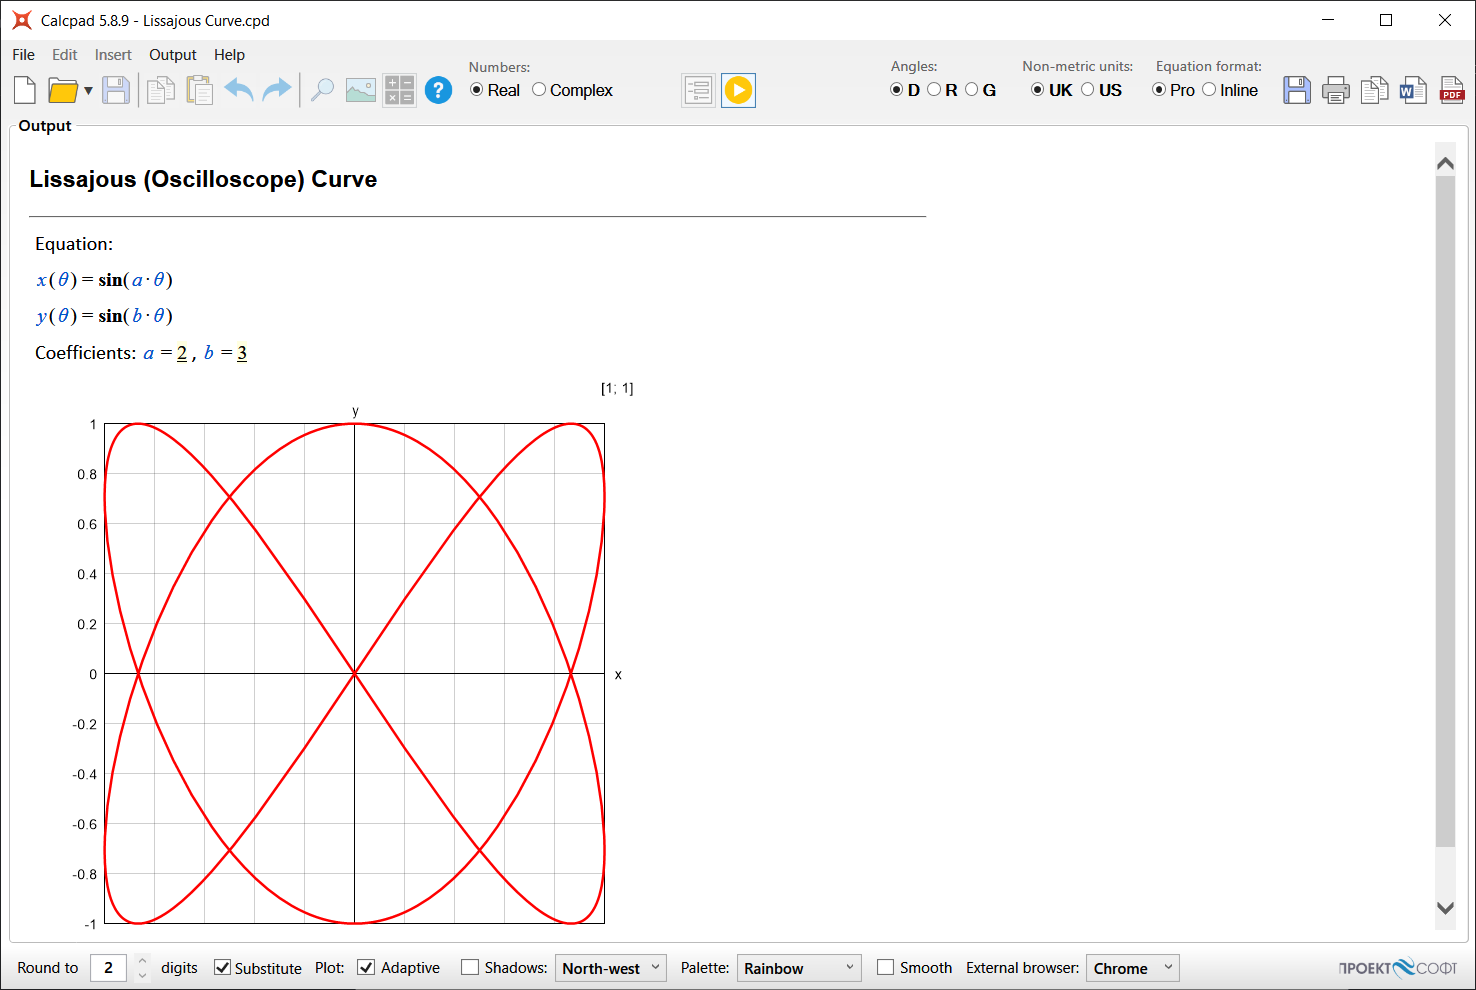Click the yellow Calculate play button
The width and height of the screenshot is (1476, 990).
(x=738, y=91)
